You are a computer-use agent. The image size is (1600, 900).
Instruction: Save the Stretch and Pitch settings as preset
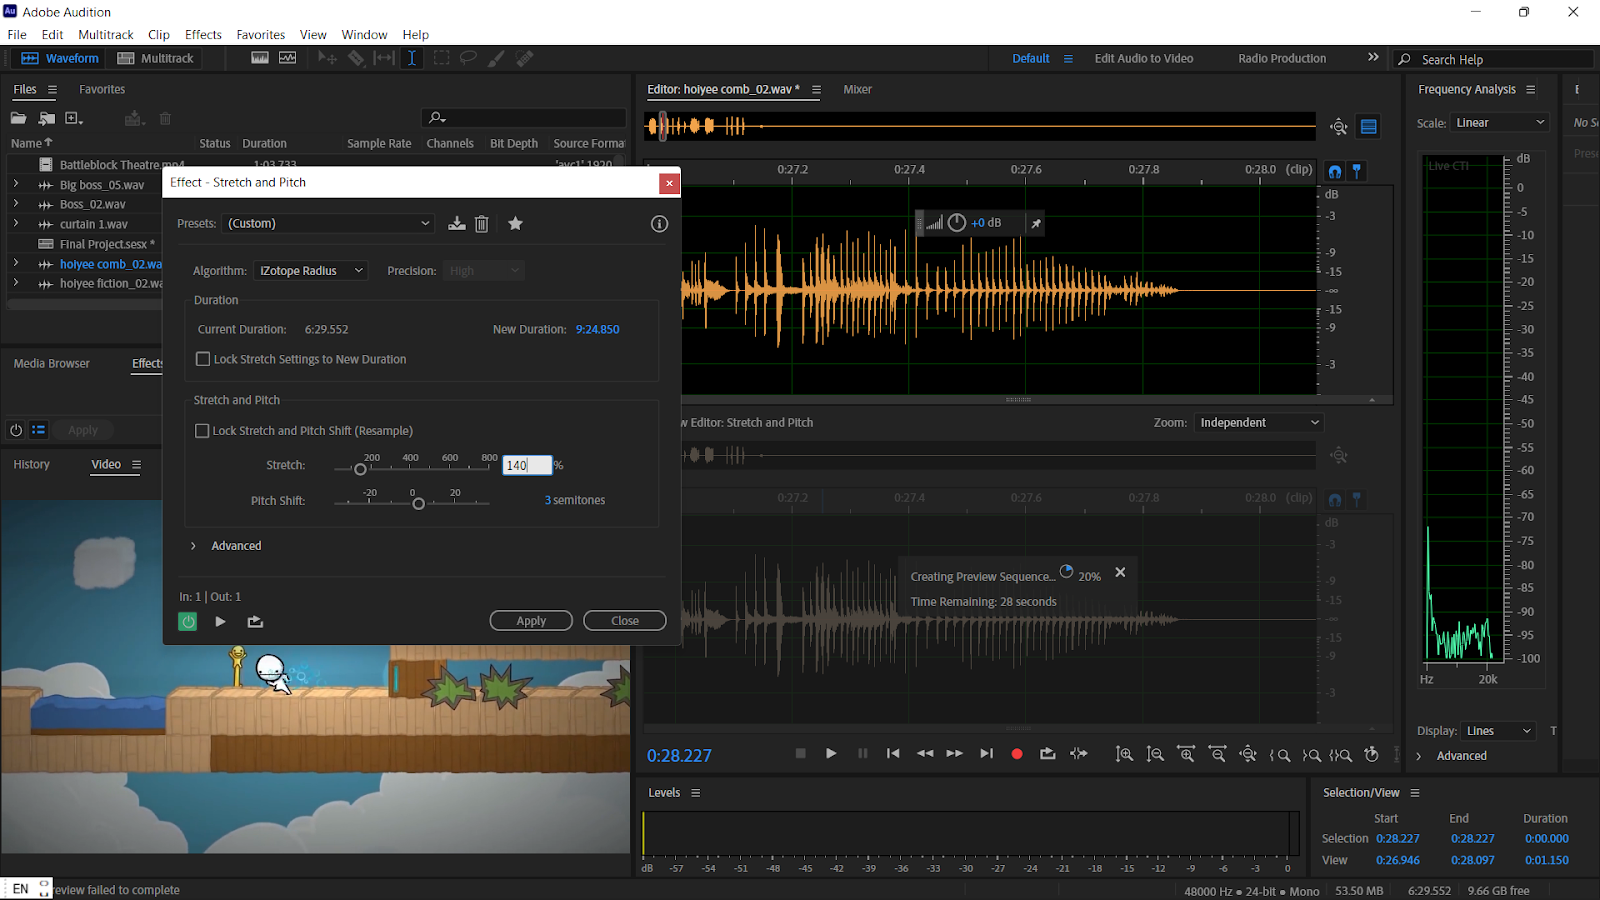pos(456,224)
